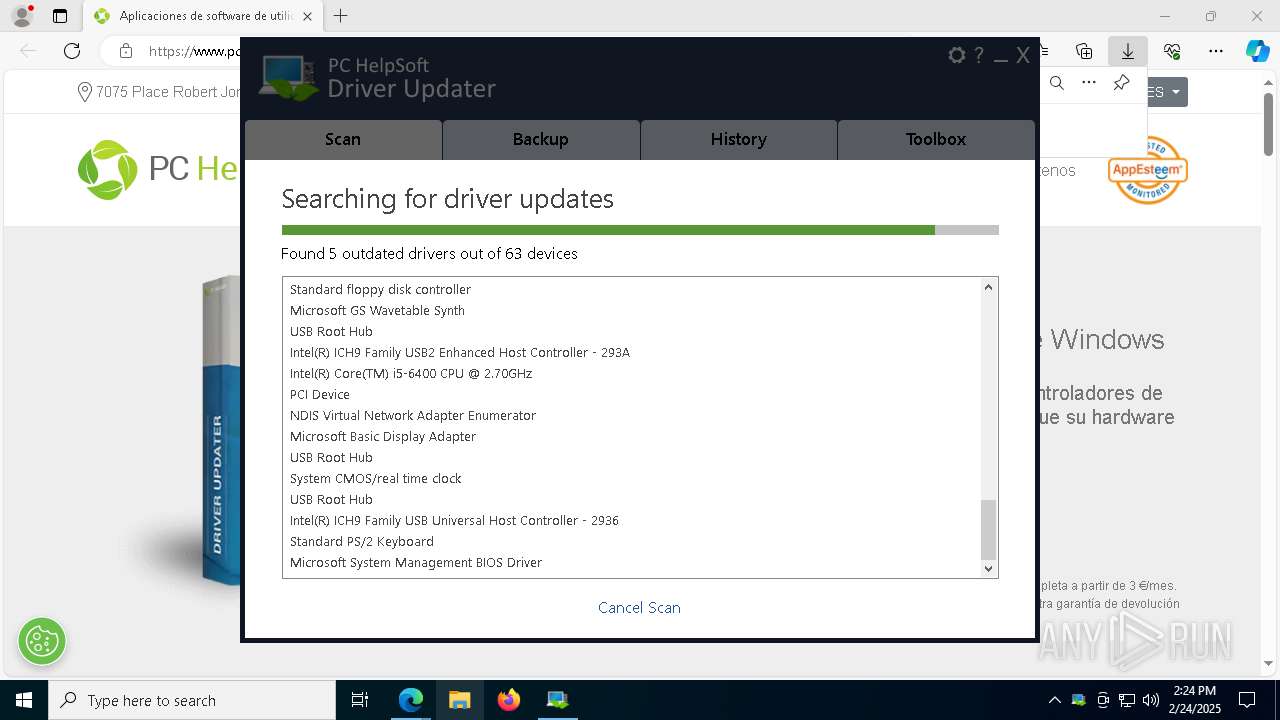Open the taskbar clock and date
1280x720 pixels.
tap(1194, 700)
